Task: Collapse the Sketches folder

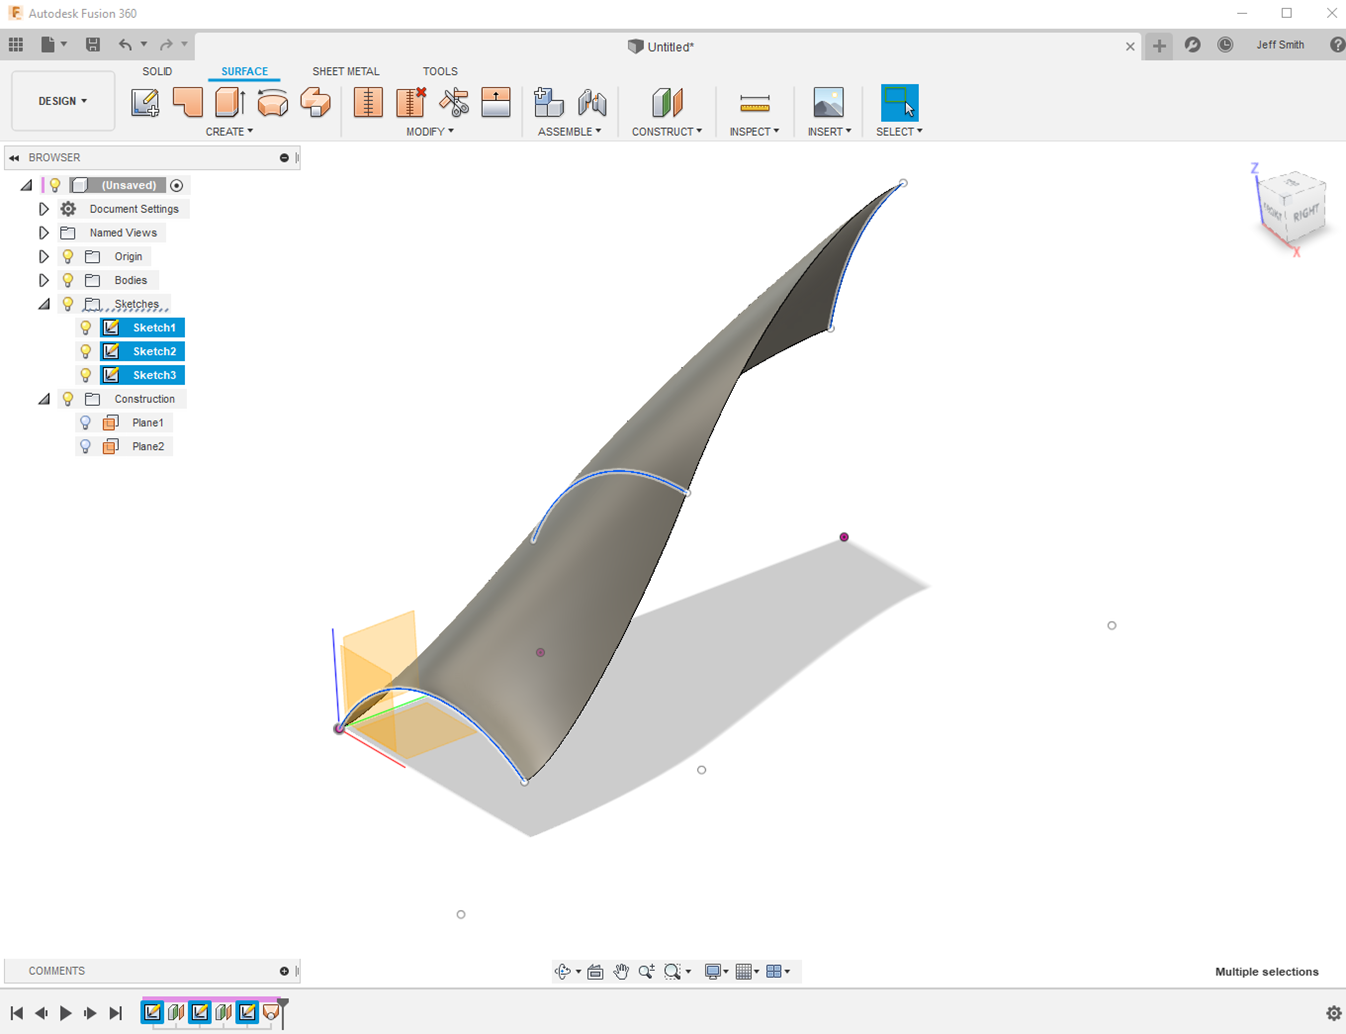Action: click(x=44, y=304)
